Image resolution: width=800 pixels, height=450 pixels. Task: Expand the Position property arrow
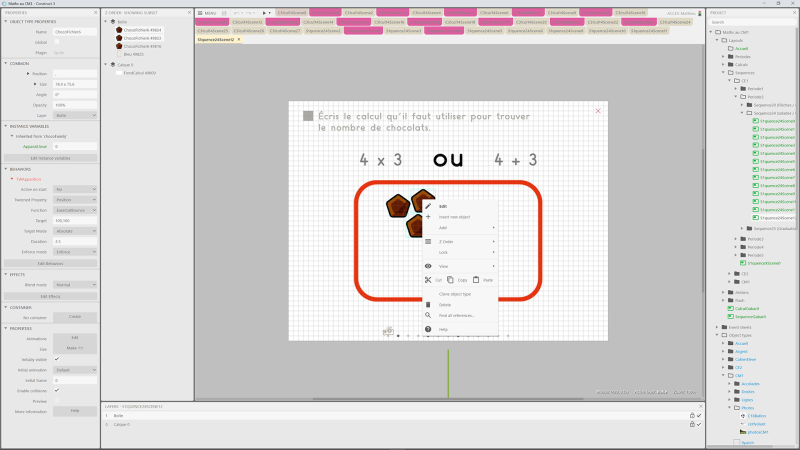click(x=28, y=73)
